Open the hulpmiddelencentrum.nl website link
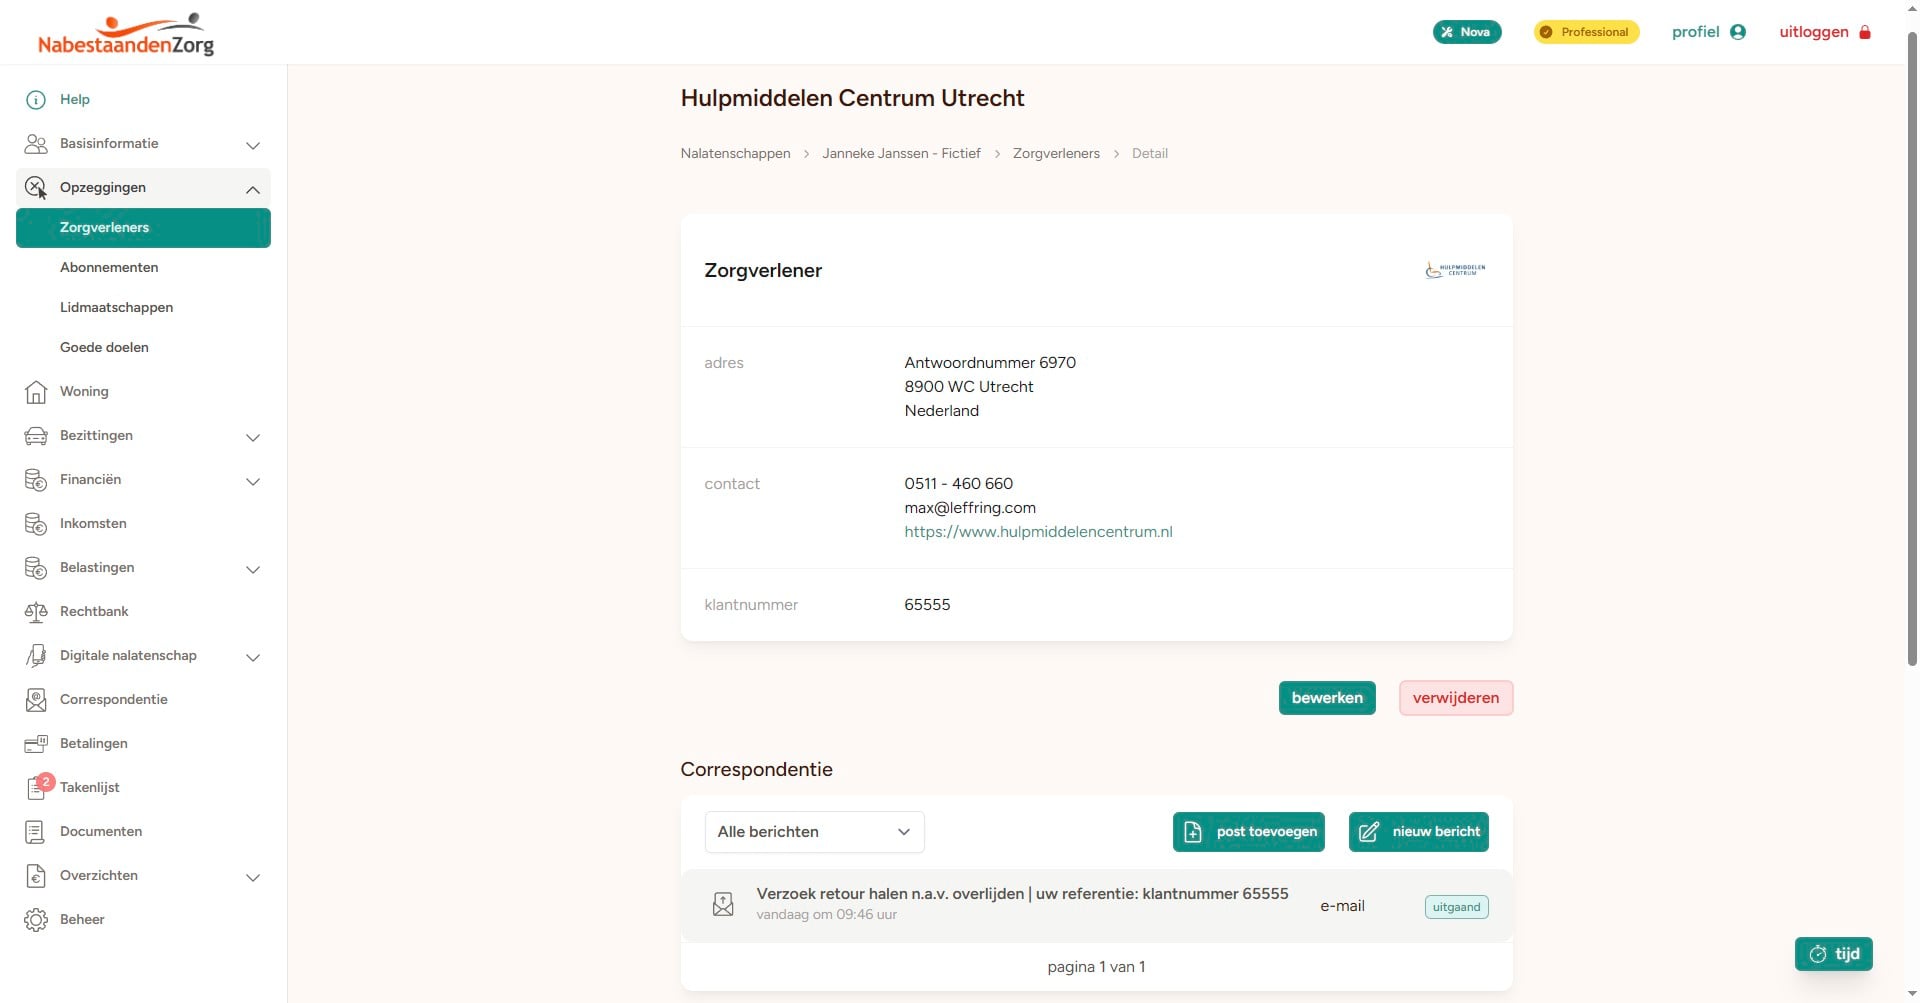Image resolution: width=1920 pixels, height=1003 pixels. (x=1038, y=532)
